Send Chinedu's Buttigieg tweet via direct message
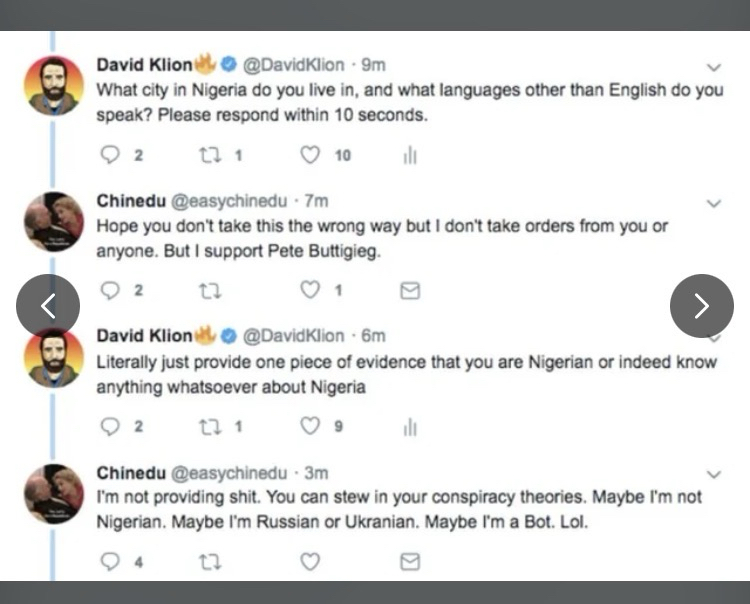The image size is (750, 604). pyautogui.click(x=409, y=290)
